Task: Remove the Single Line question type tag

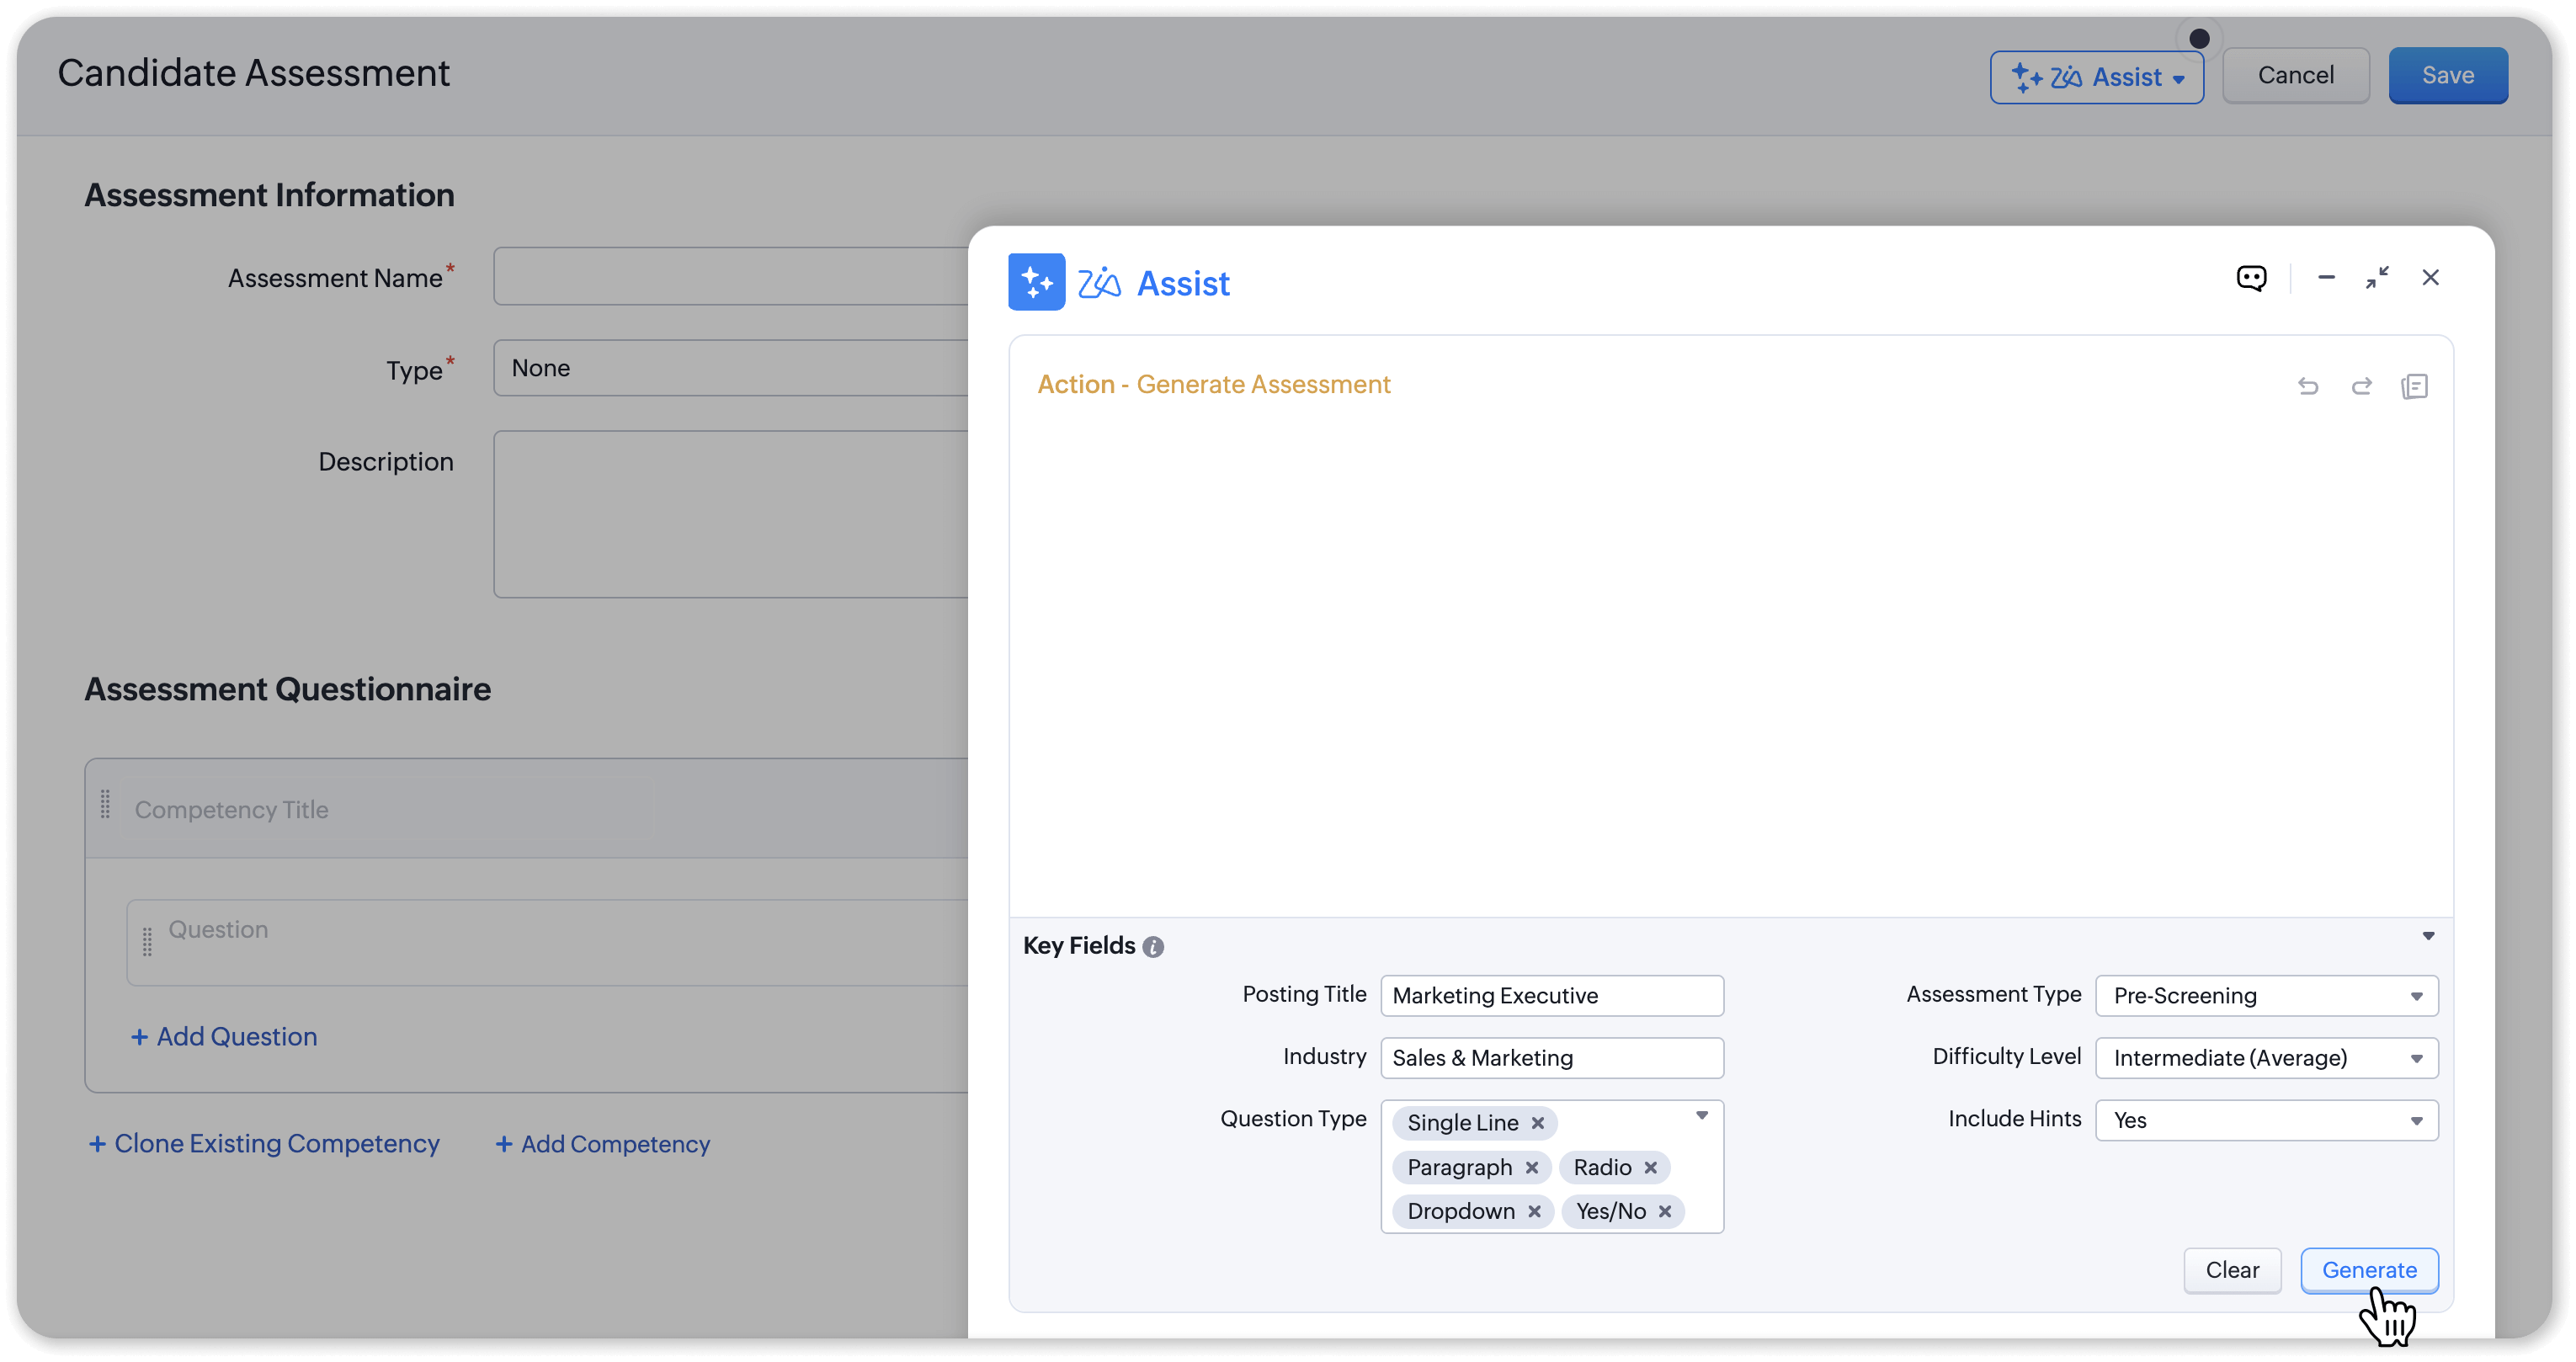Action: 1538,1123
